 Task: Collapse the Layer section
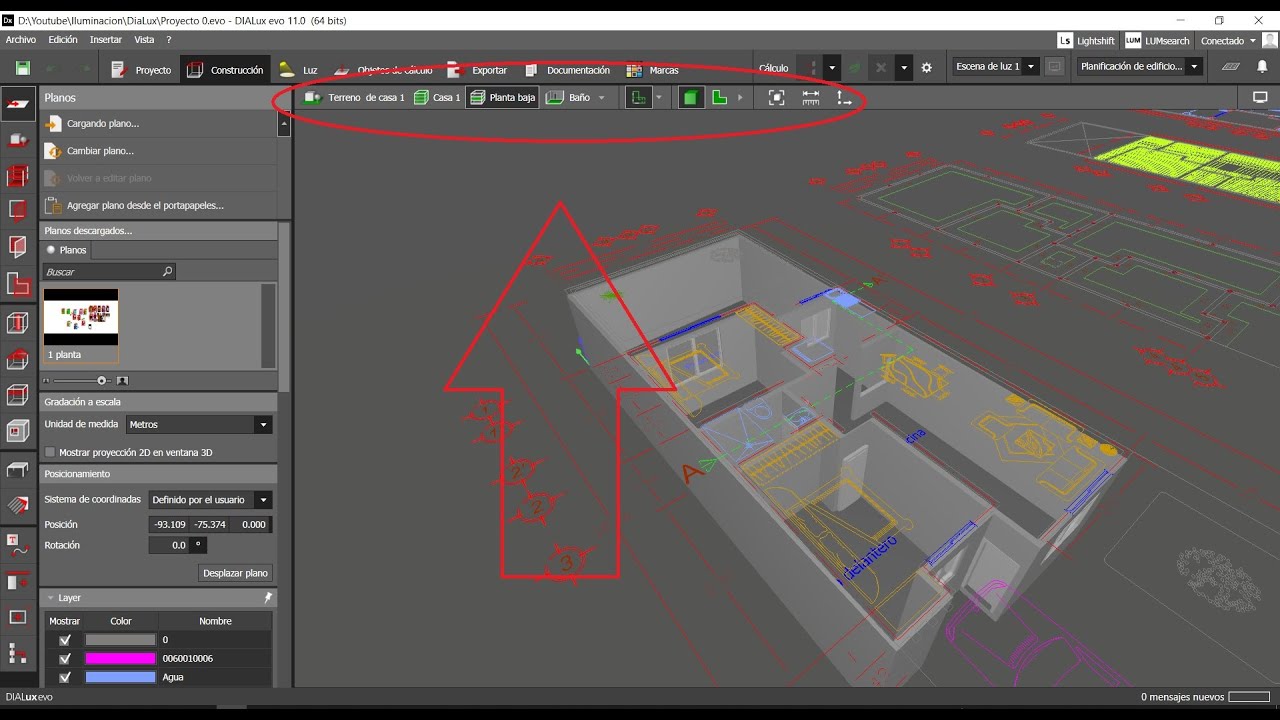51,598
